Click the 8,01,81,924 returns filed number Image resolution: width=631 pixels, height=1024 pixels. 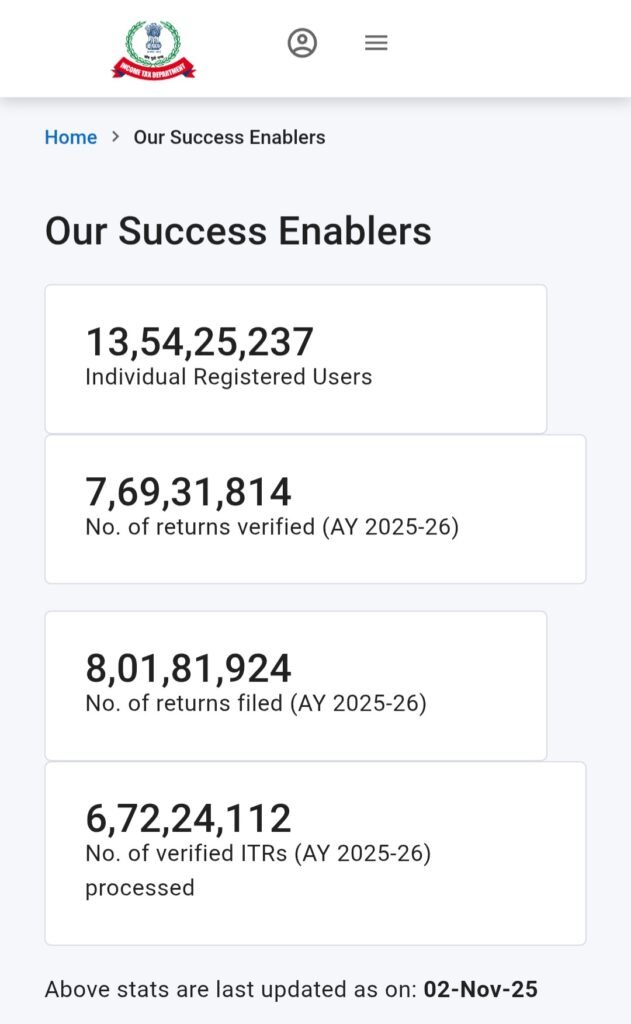(x=189, y=668)
